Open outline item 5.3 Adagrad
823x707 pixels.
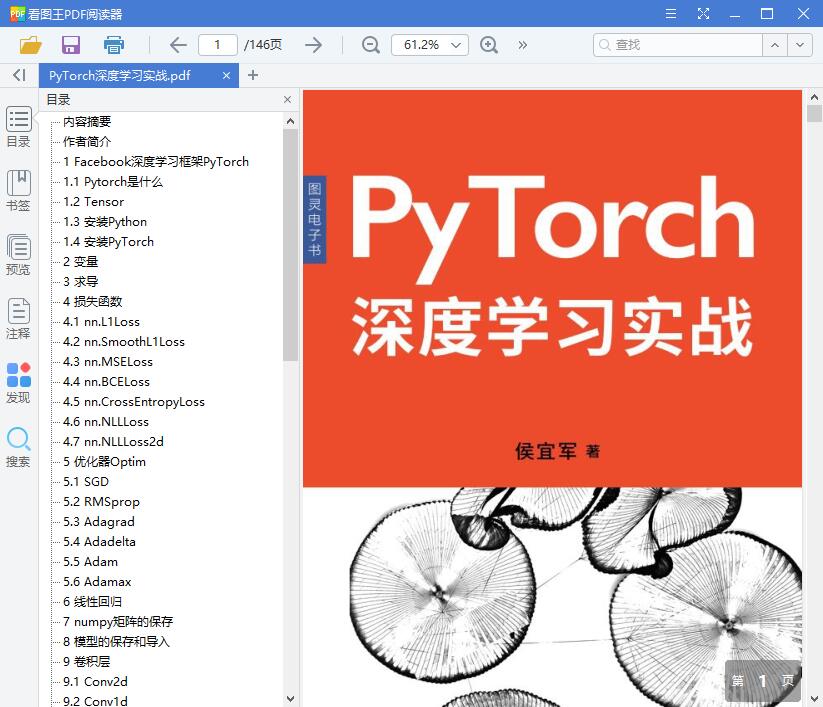pyautogui.click(x=99, y=521)
